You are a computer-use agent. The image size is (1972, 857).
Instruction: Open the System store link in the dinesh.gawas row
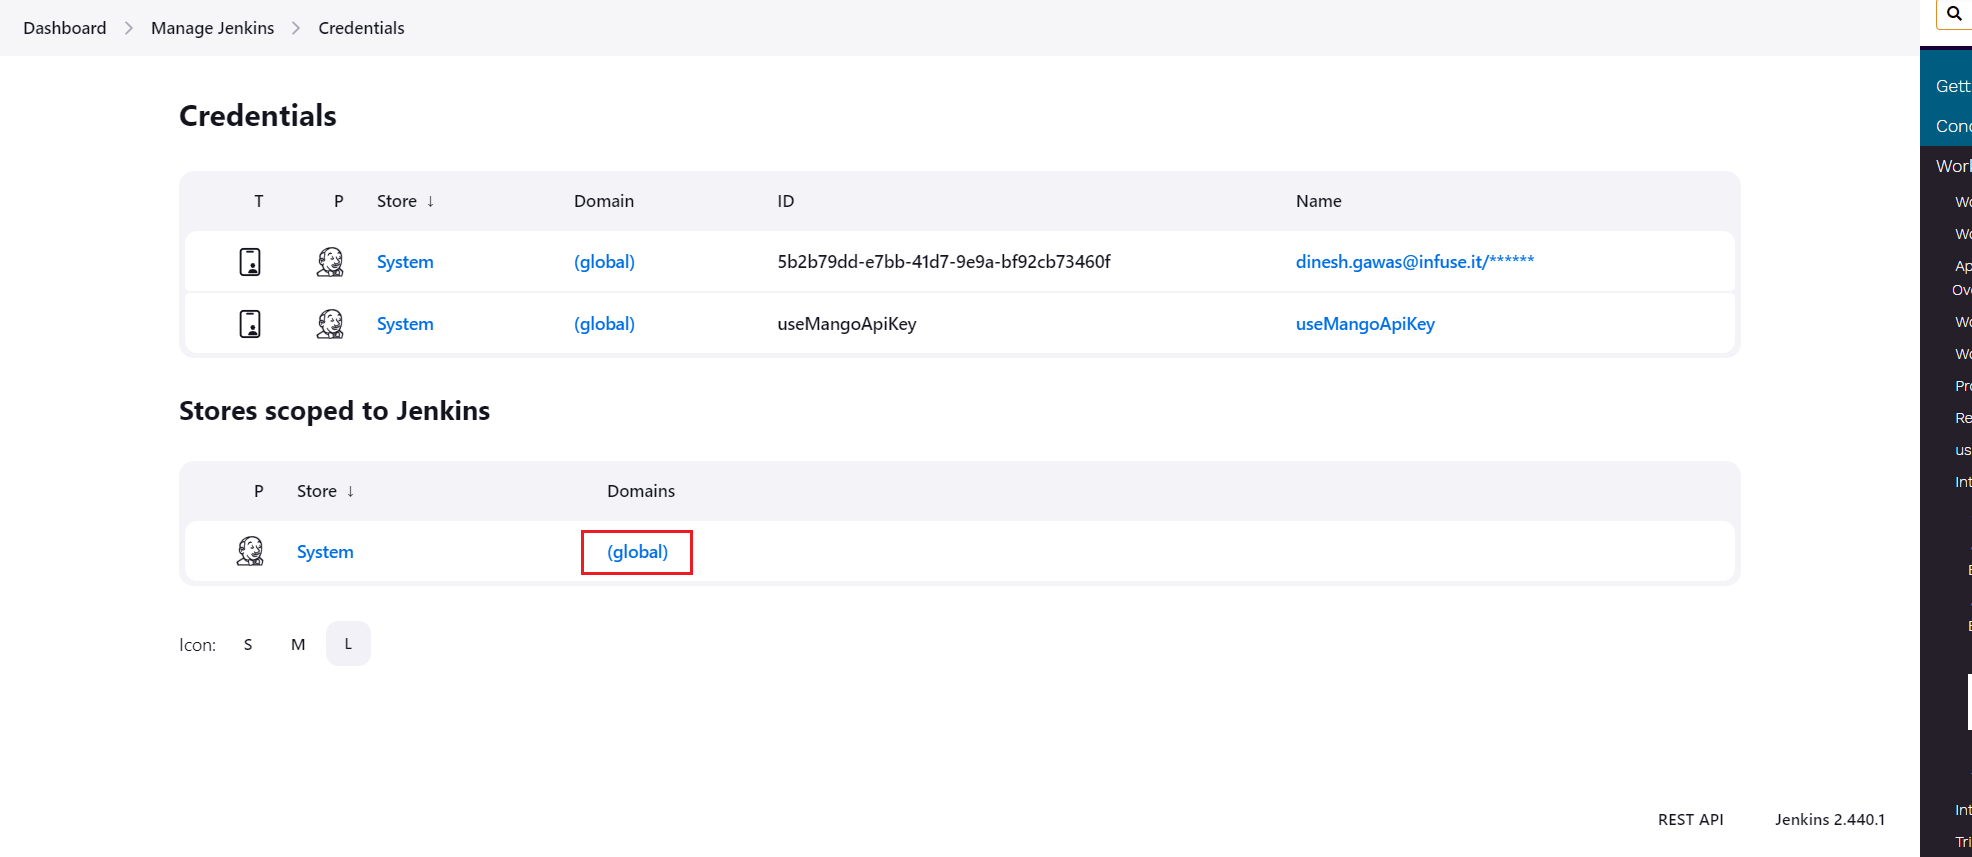[x=405, y=262]
